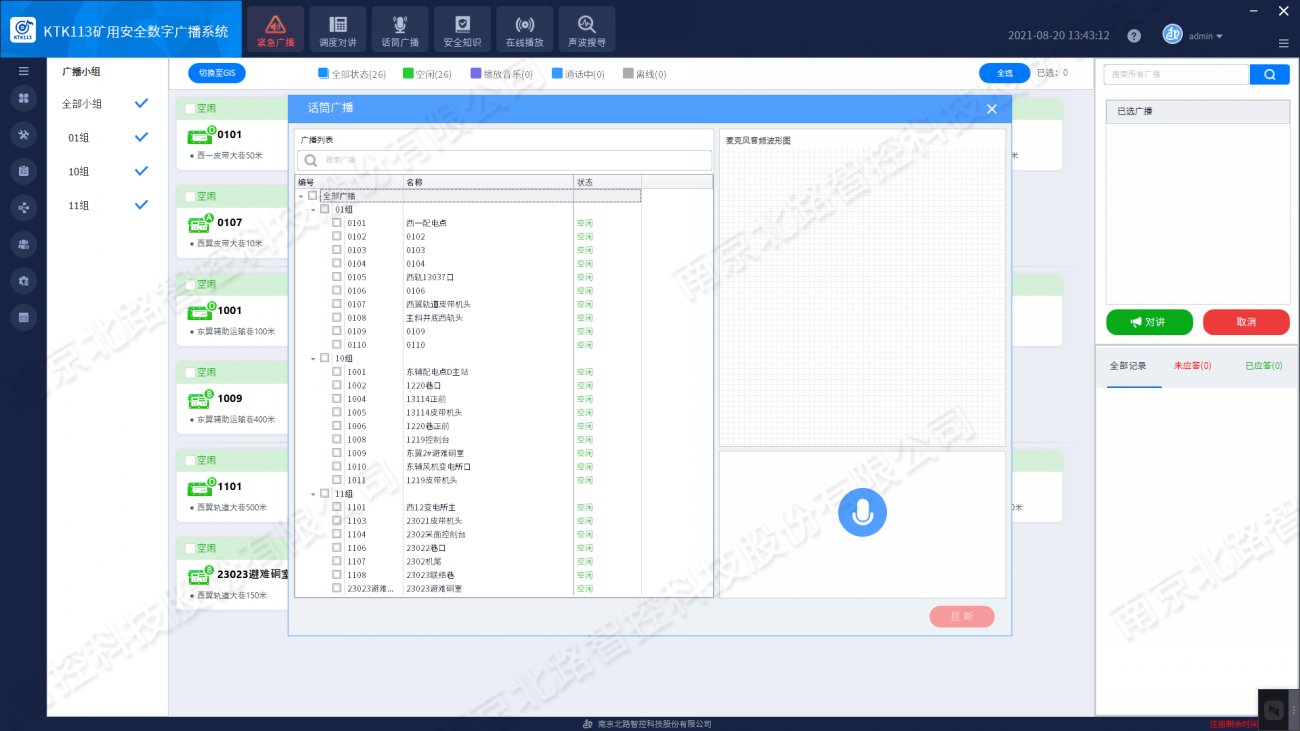
Task: Check the 全部广播 checkbox in tree
Action: coord(313,196)
